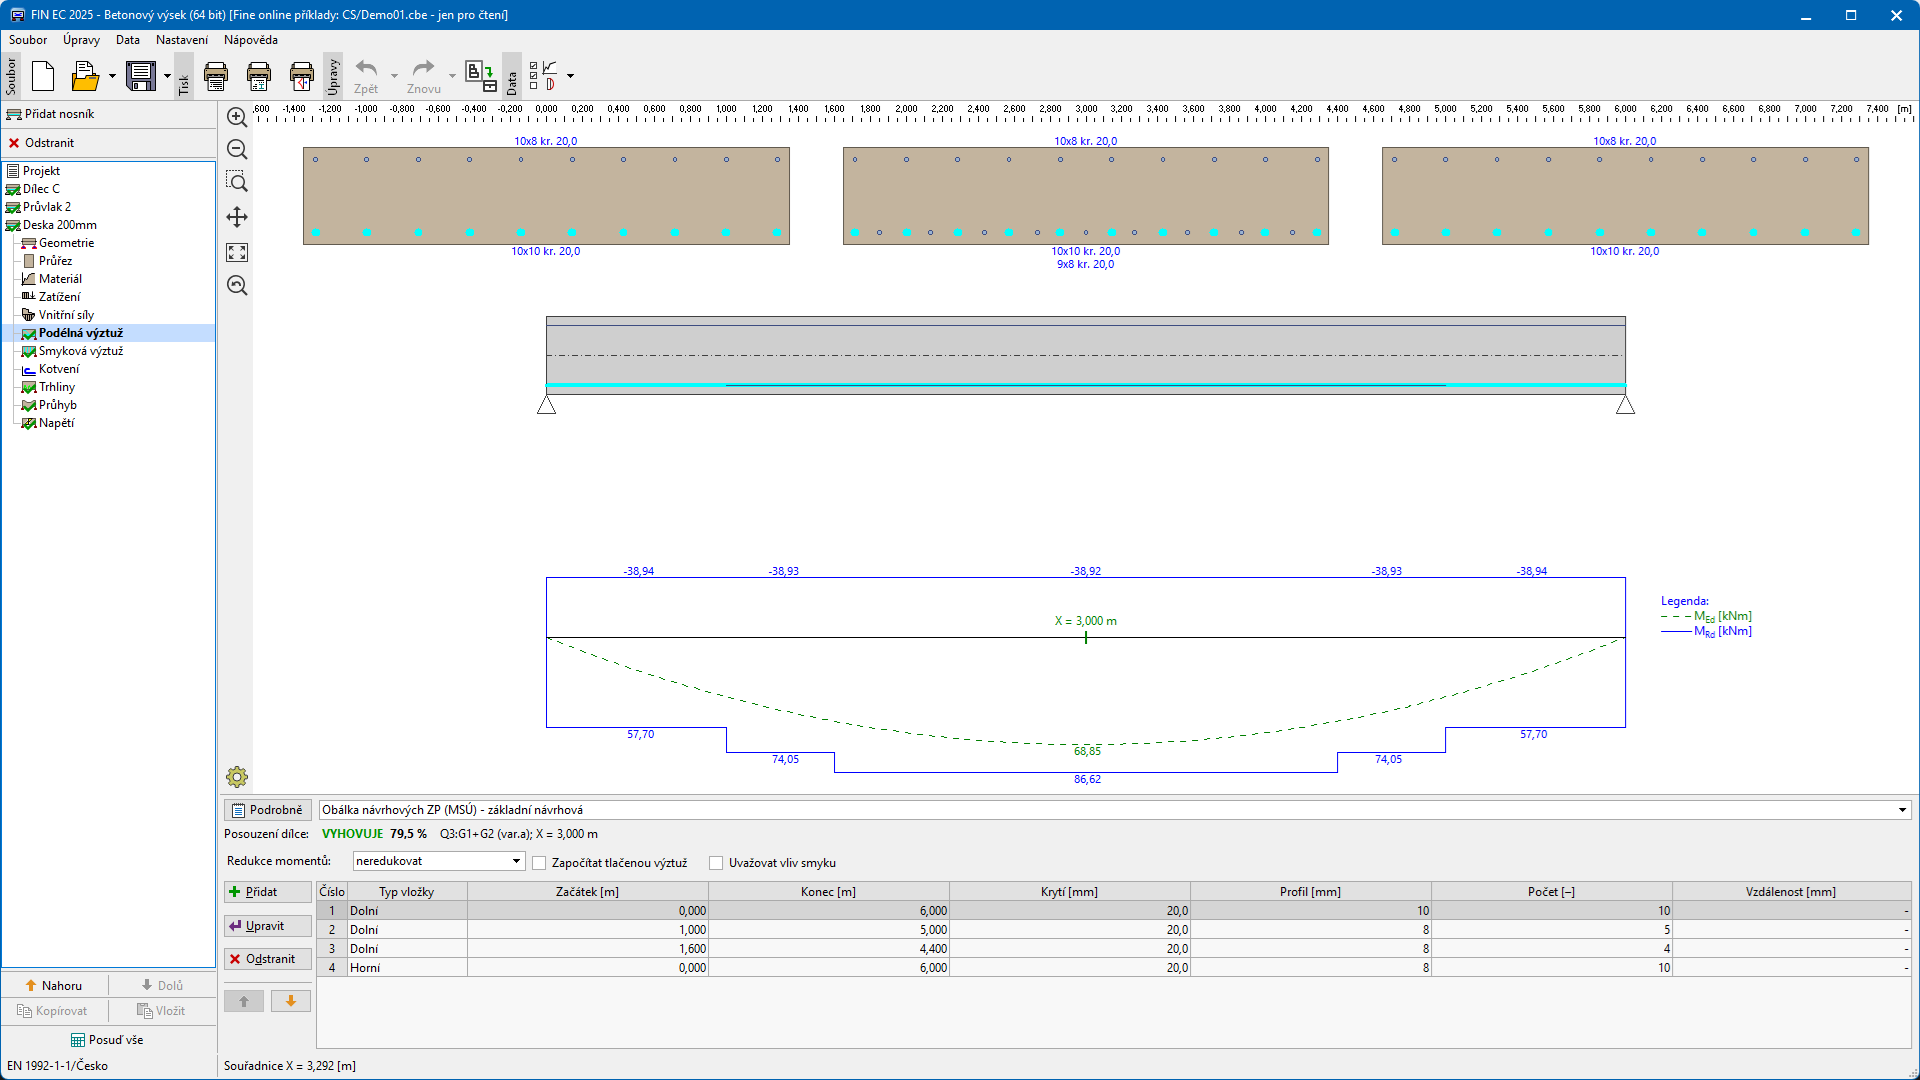Click the zoom window selection tool
The width and height of the screenshot is (1920, 1080).
237,182
